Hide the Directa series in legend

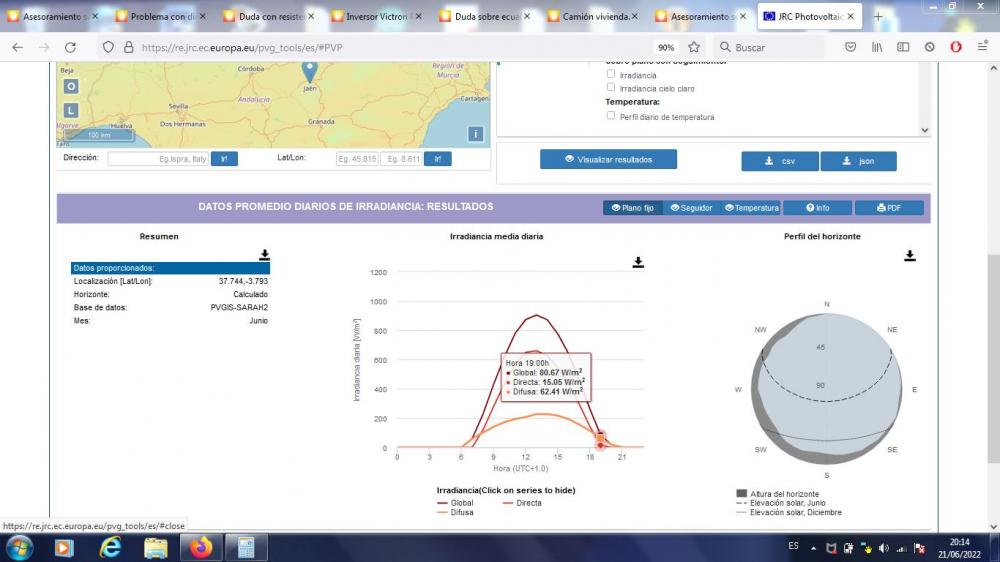[x=522, y=503]
